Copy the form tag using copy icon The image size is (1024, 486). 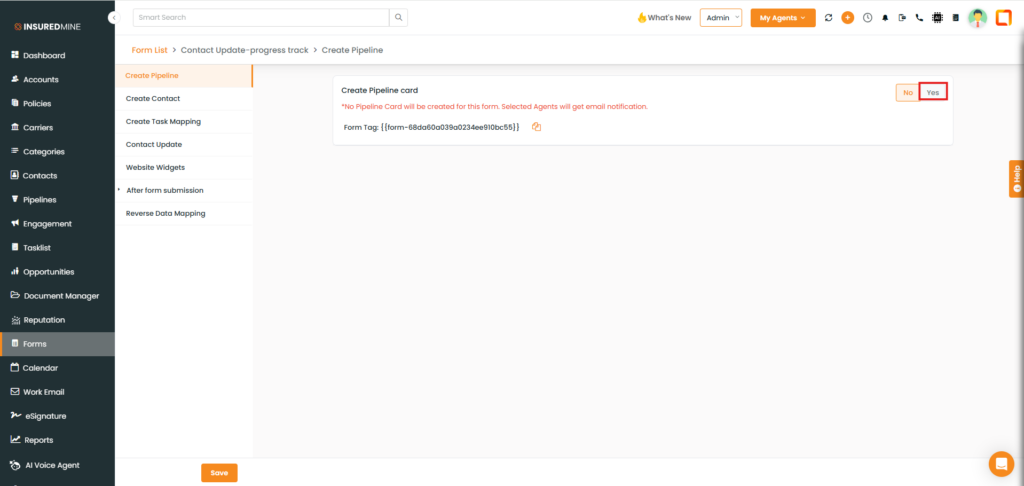[537, 127]
